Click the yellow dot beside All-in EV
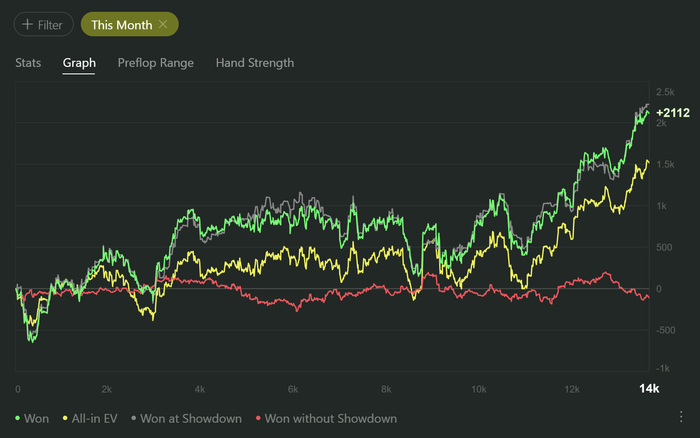Viewport: 700px width, 438px height. [x=67, y=419]
